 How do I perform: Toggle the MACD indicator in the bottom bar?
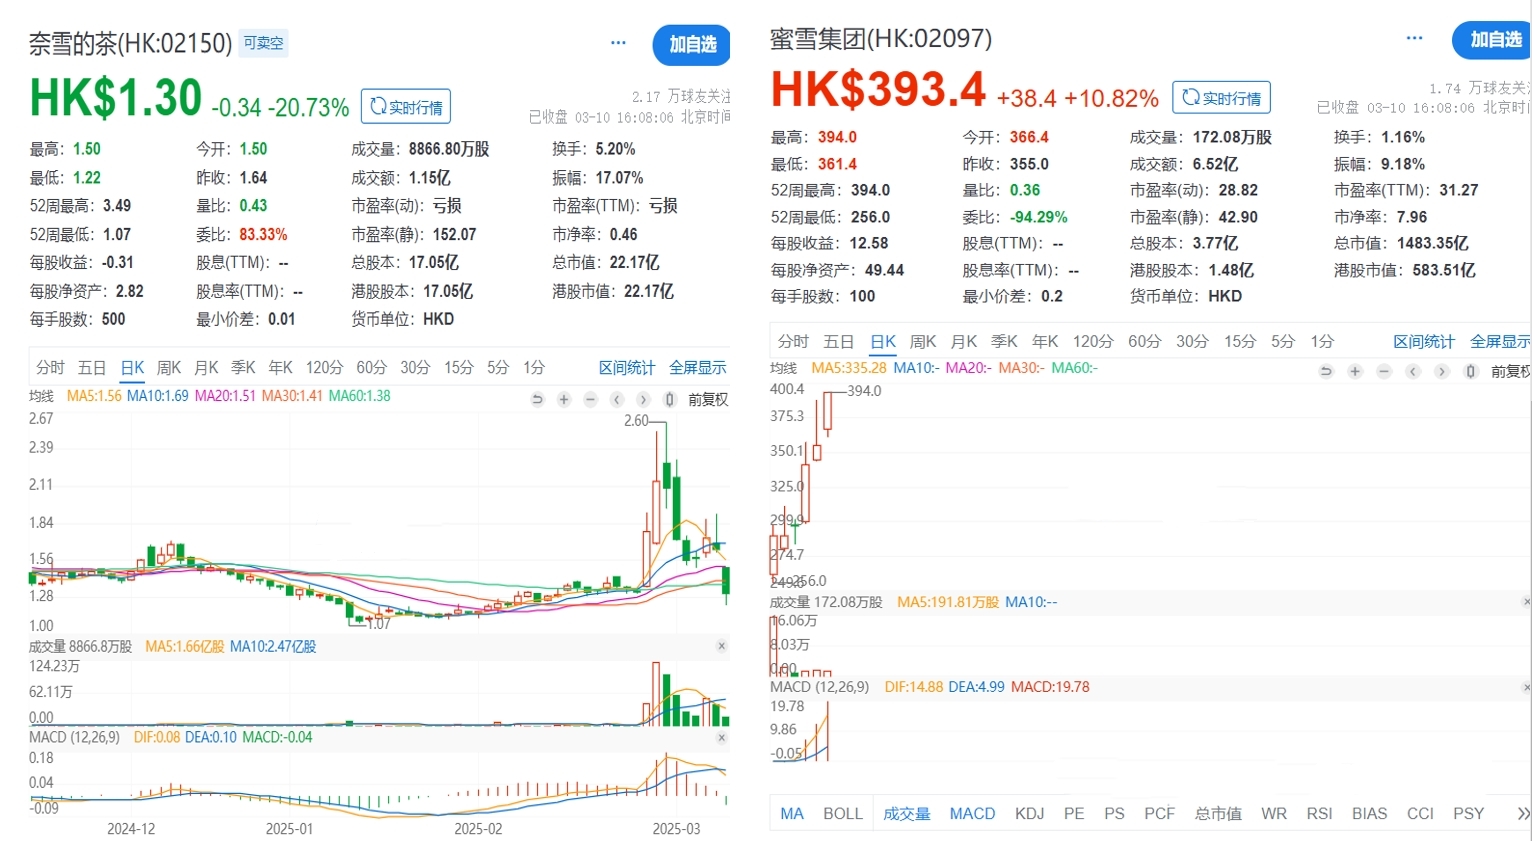click(x=972, y=813)
